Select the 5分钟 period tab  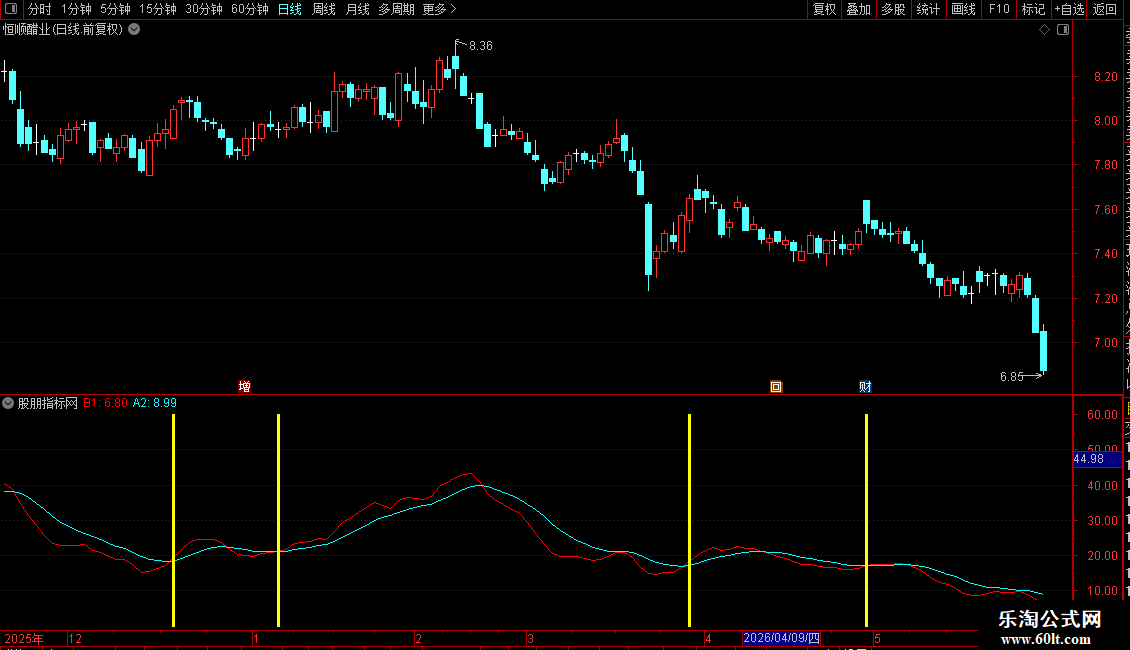point(115,9)
